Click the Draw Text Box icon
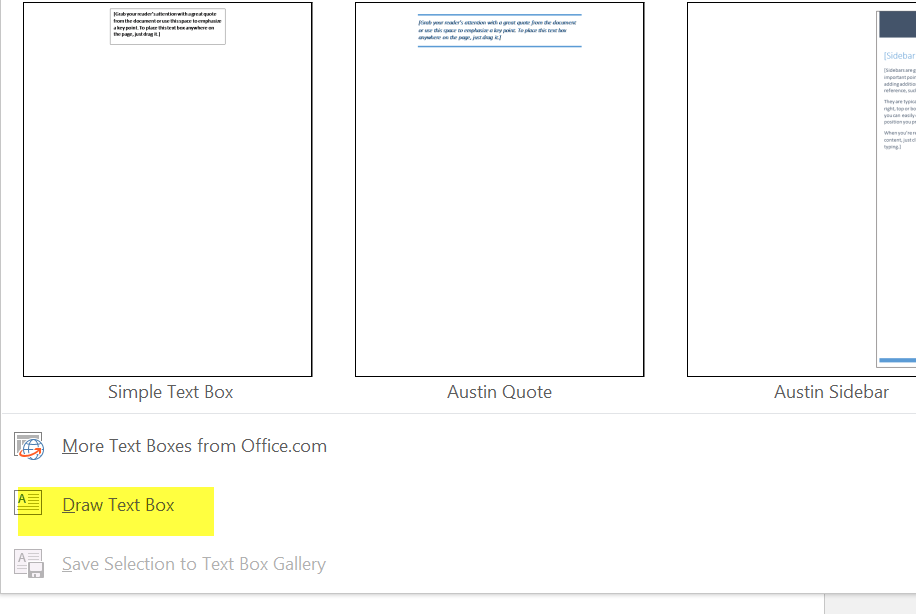This screenshot has width=916, height=614. pos(29,503)
